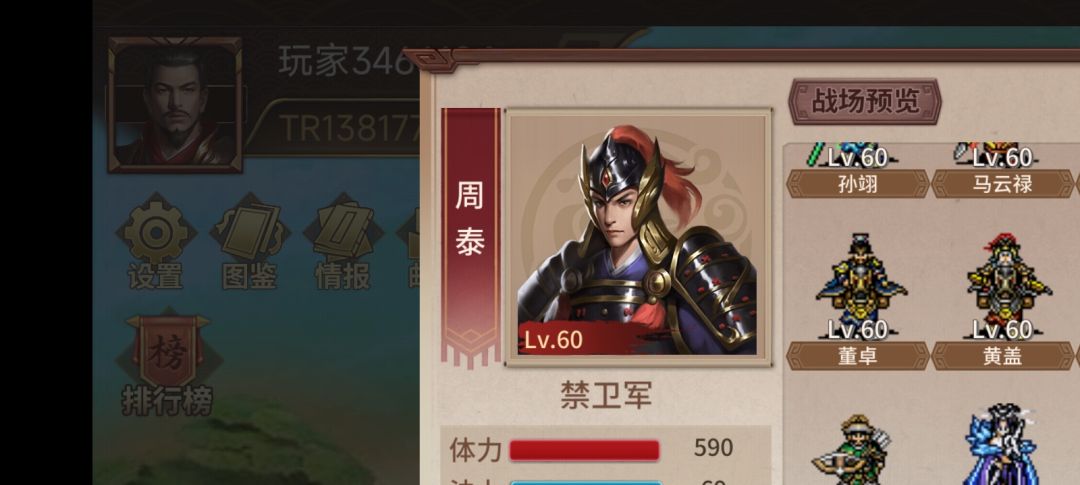1080x485 pixels.
Task: Open the 图鉴 cards icon
Action: pyautogui.click(x=249, y=233)
